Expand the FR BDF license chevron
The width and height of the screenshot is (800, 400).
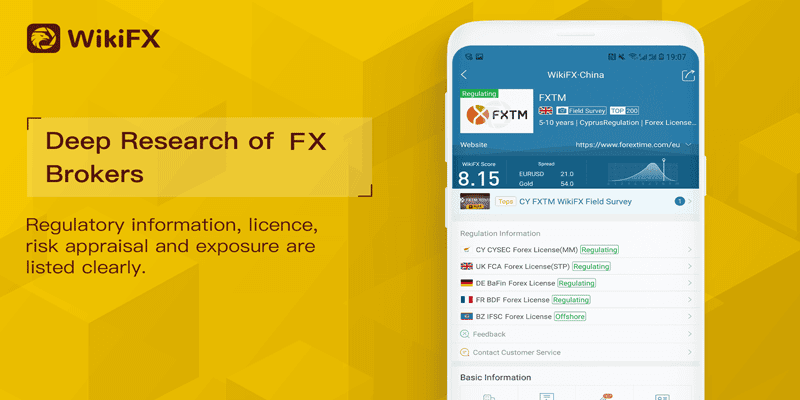(x=689, y=300)
